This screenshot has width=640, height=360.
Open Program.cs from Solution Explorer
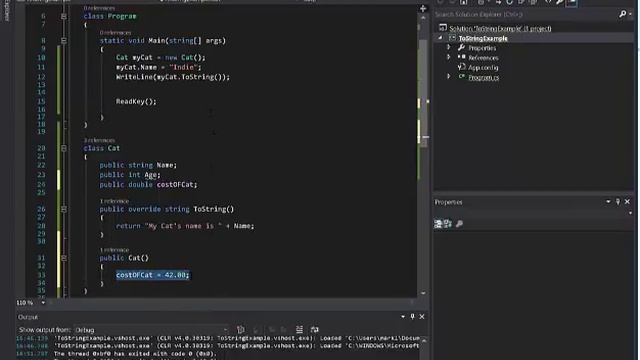(x=483, y=78)
